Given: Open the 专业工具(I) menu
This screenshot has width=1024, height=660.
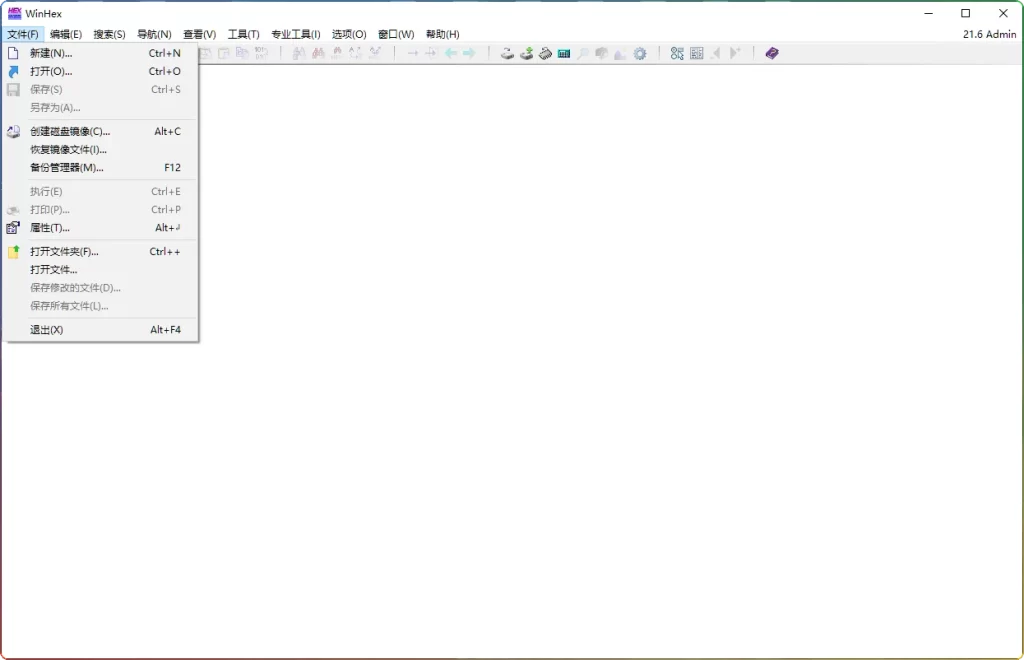Looking at the screenshot, I should tap(296, 34).
